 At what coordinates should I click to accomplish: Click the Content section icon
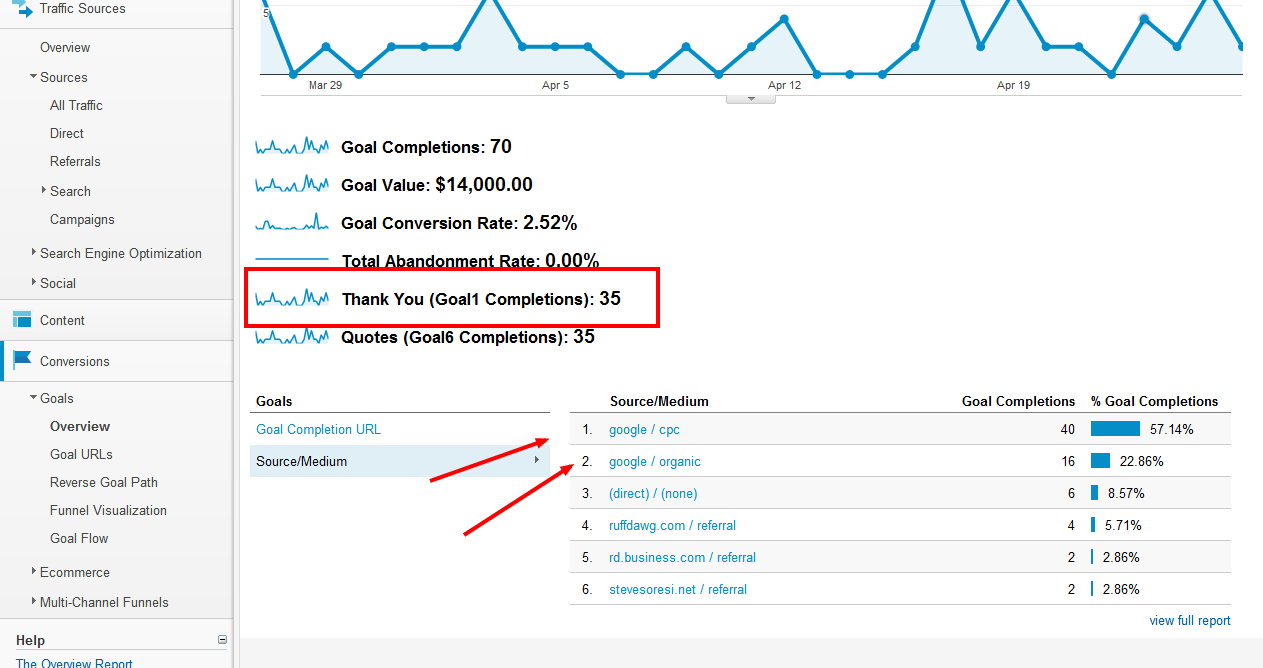tap(22, 320)
